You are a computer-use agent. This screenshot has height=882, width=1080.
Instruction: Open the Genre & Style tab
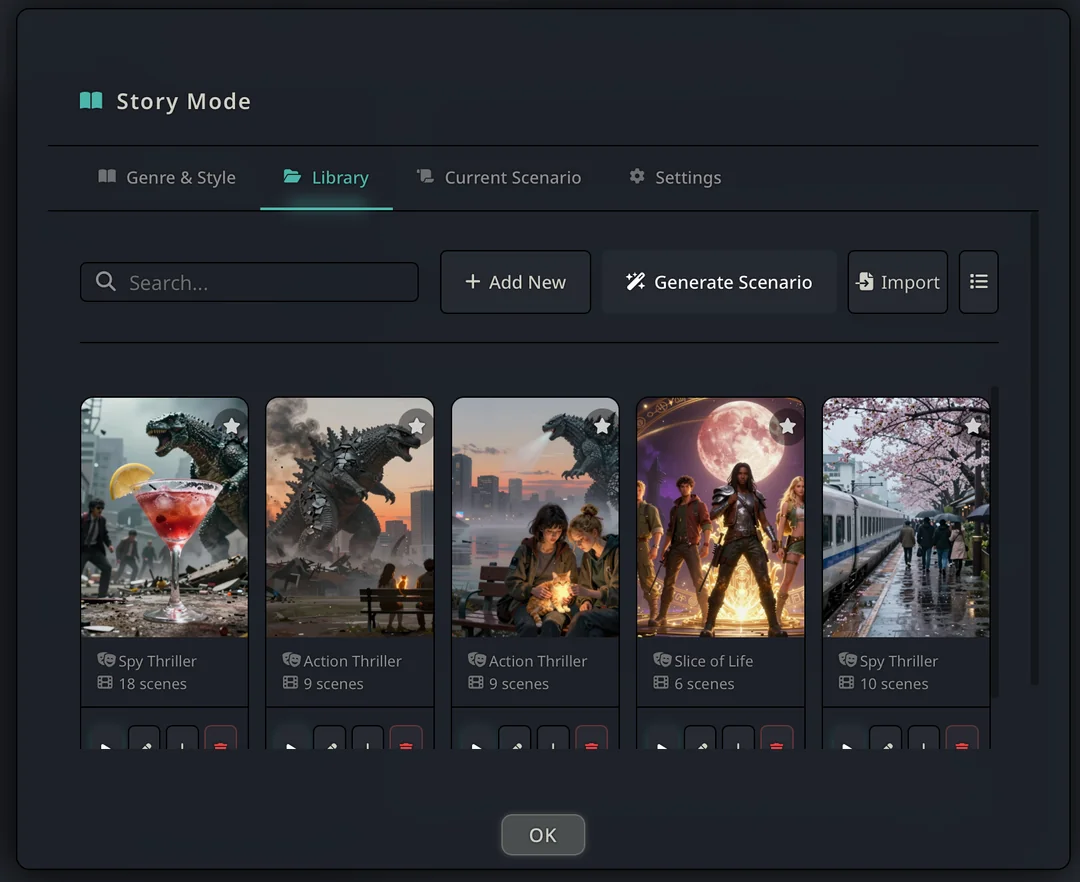(x=167, y=178)
